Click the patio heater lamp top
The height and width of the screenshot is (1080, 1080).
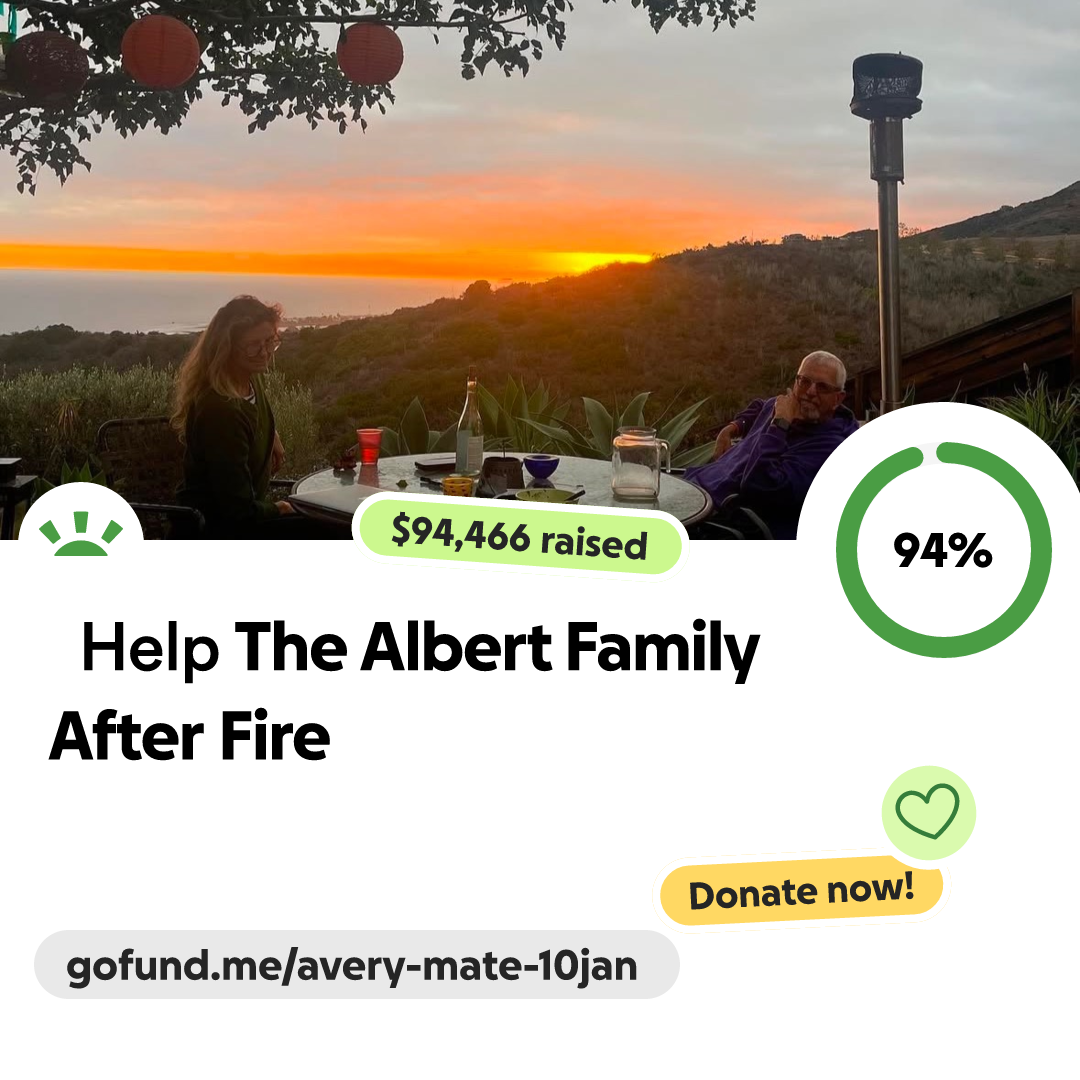point(886,86)
